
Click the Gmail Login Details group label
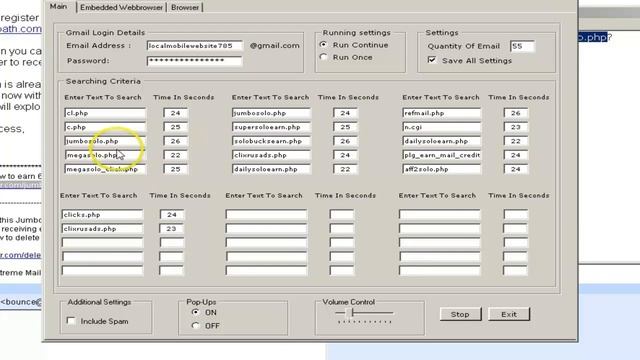105,33
